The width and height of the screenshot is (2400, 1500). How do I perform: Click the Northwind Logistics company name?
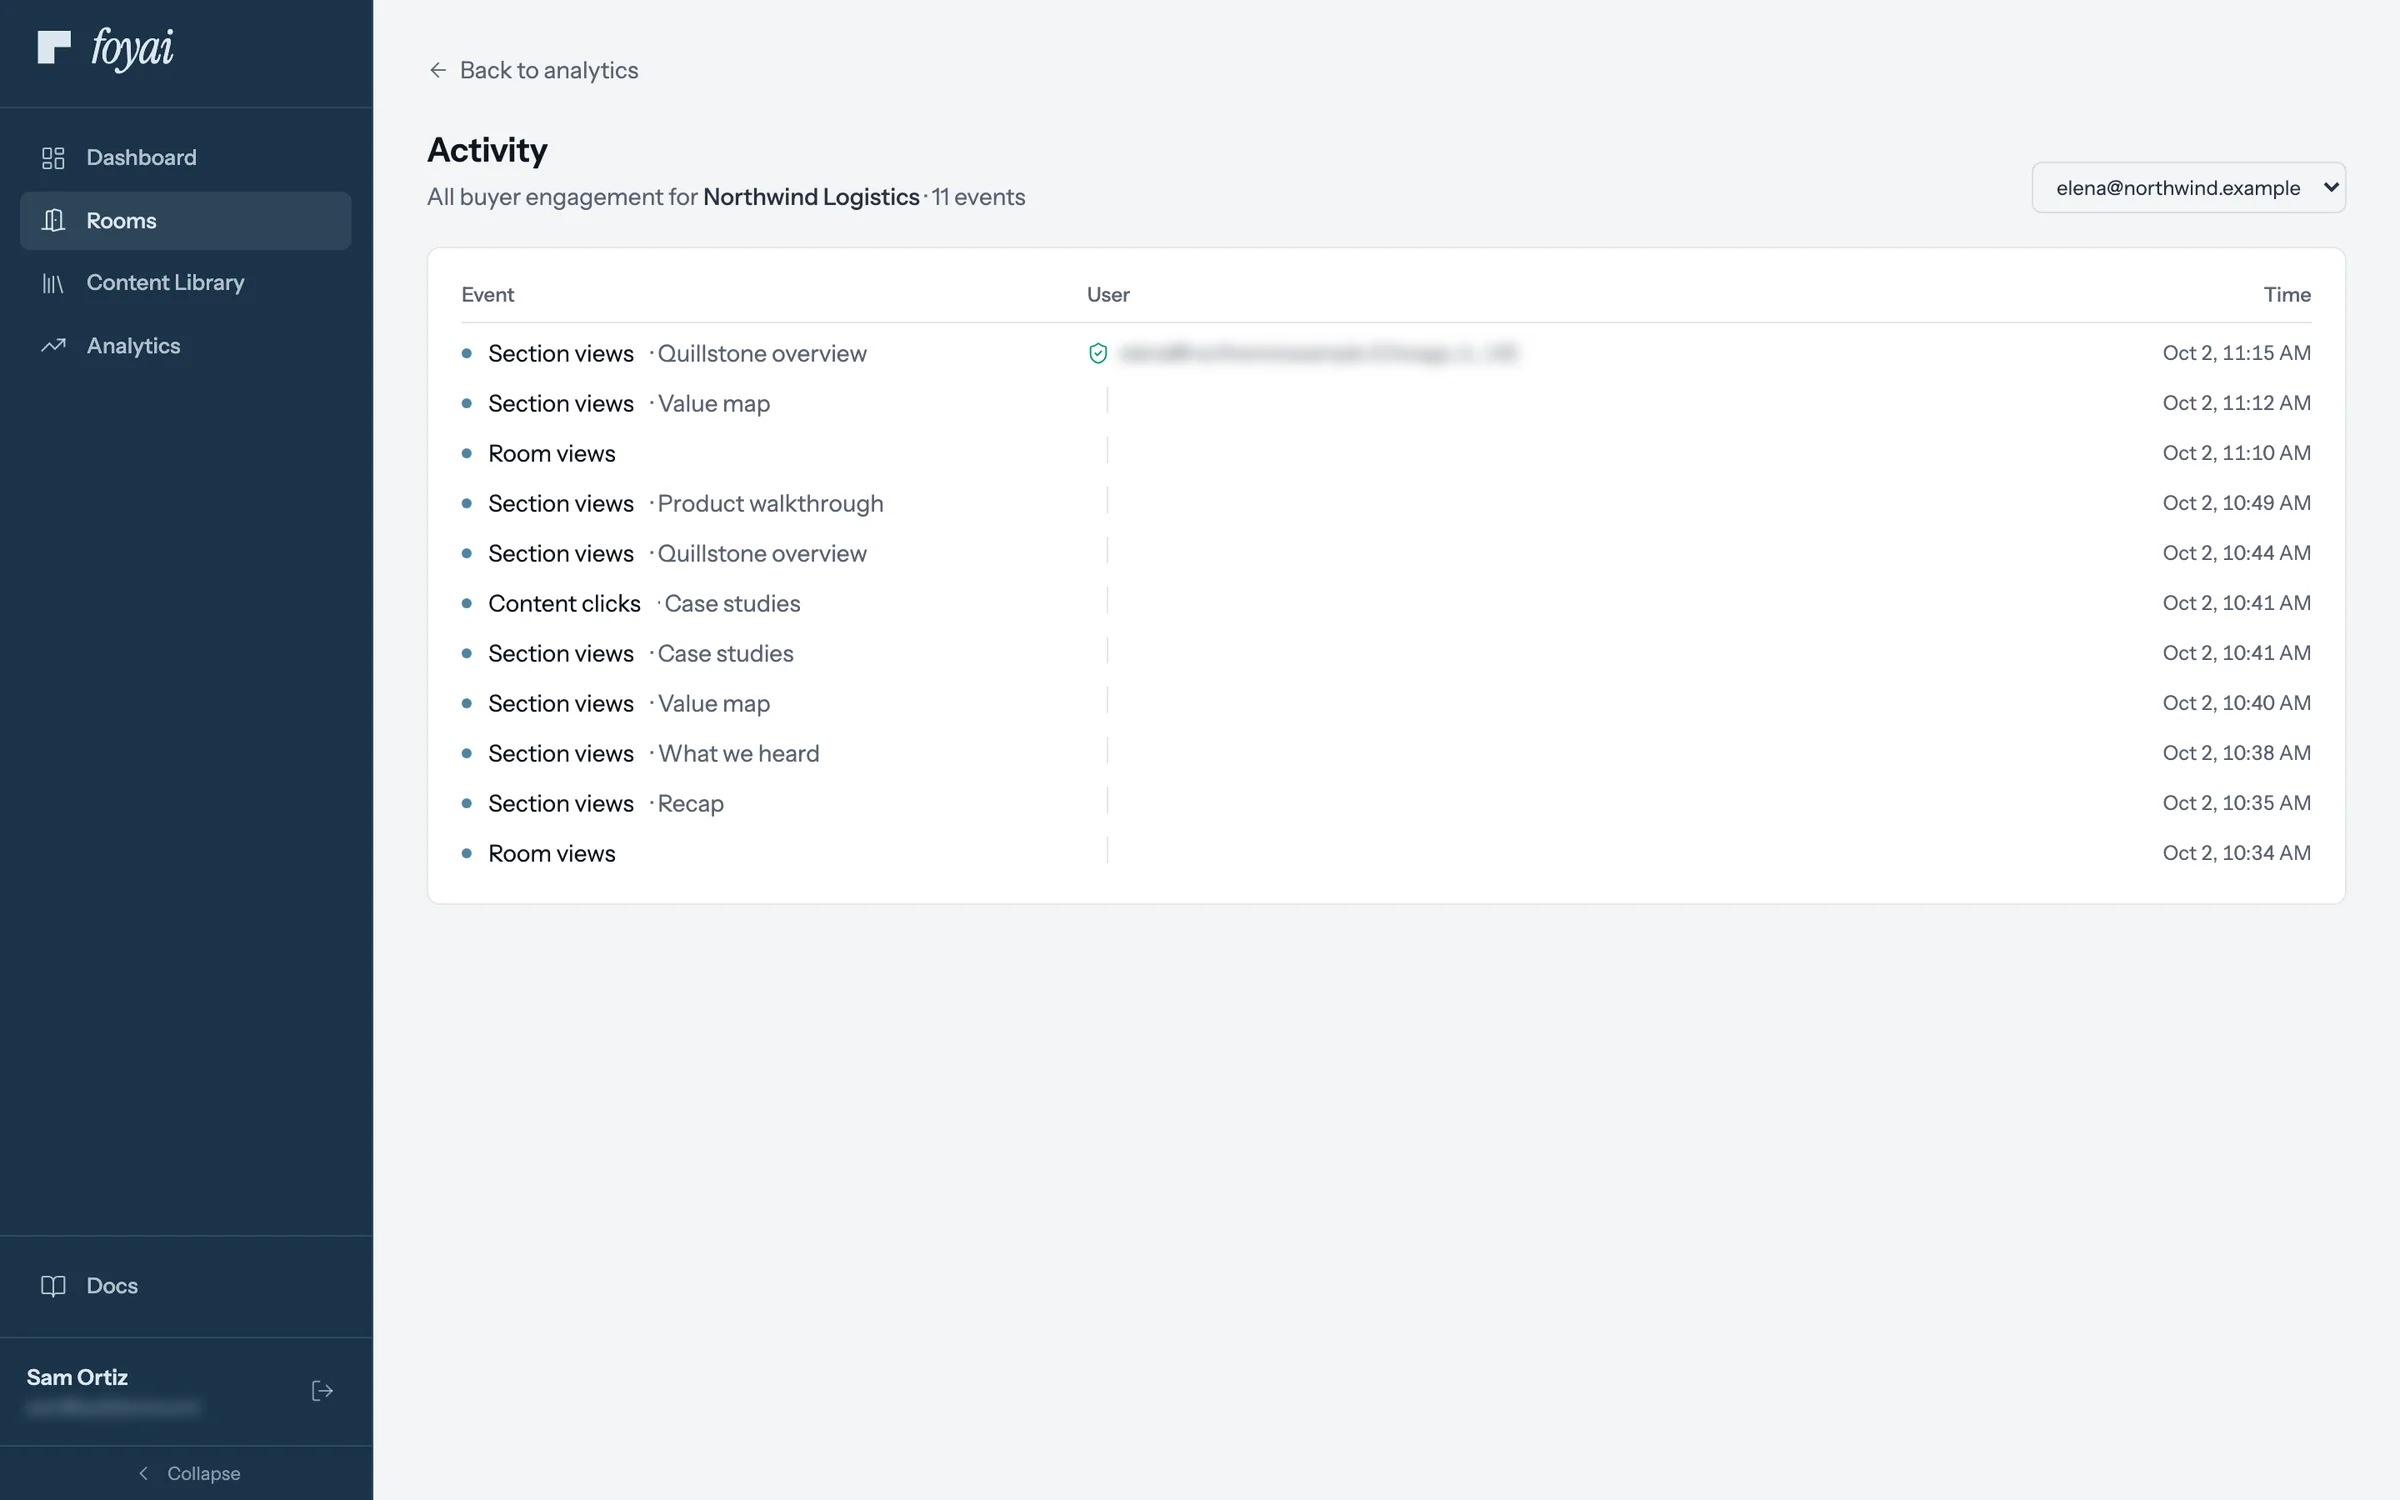click(811, 197)
